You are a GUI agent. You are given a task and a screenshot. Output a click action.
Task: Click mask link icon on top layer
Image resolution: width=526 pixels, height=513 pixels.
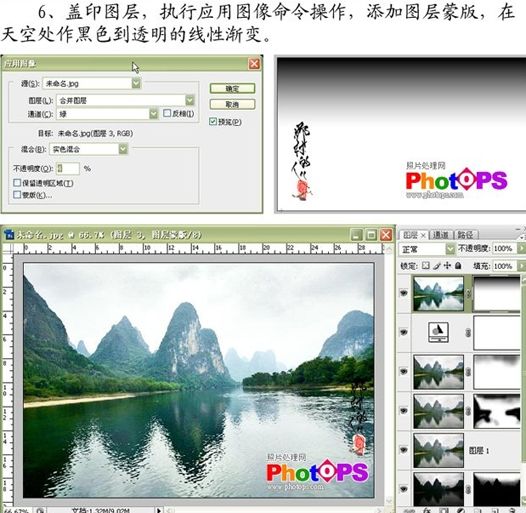pyautogui.click(x=468, y=294)
